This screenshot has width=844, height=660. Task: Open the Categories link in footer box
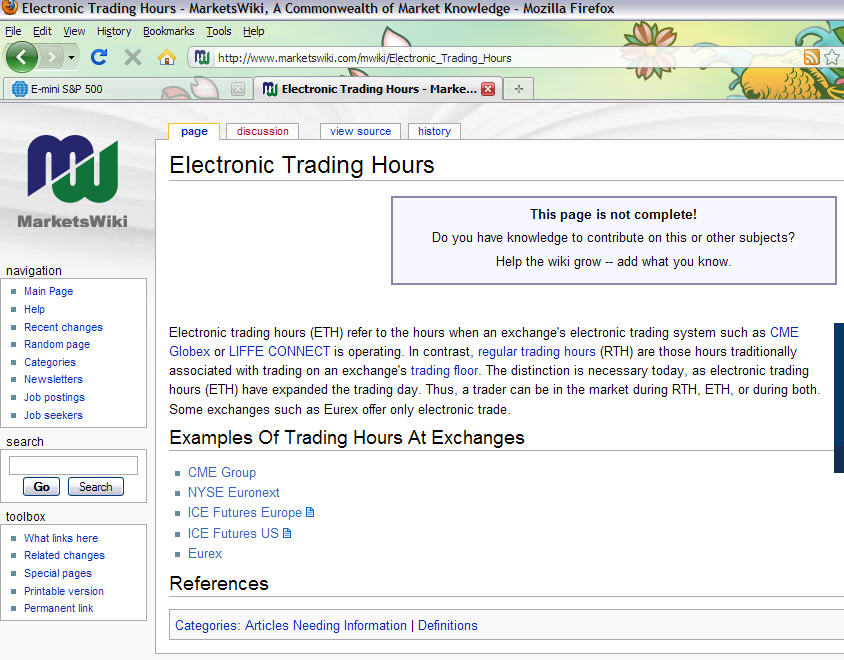205,626
